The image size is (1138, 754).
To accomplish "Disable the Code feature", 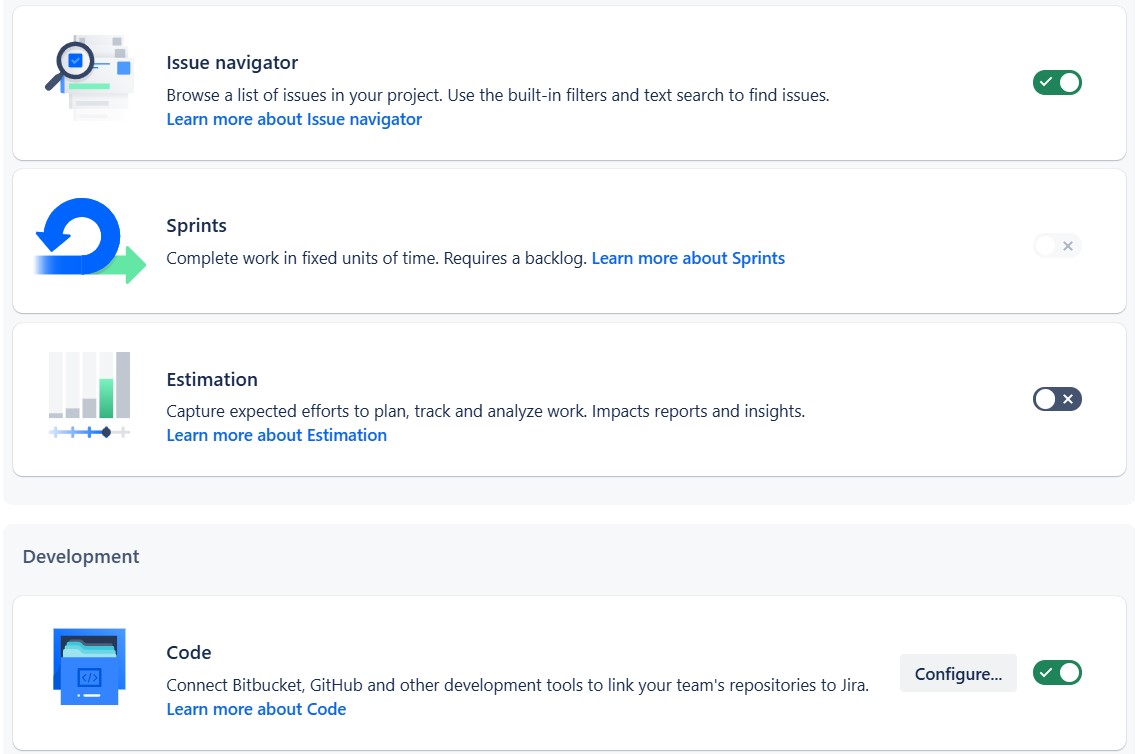I will [x=1057, y=672].
